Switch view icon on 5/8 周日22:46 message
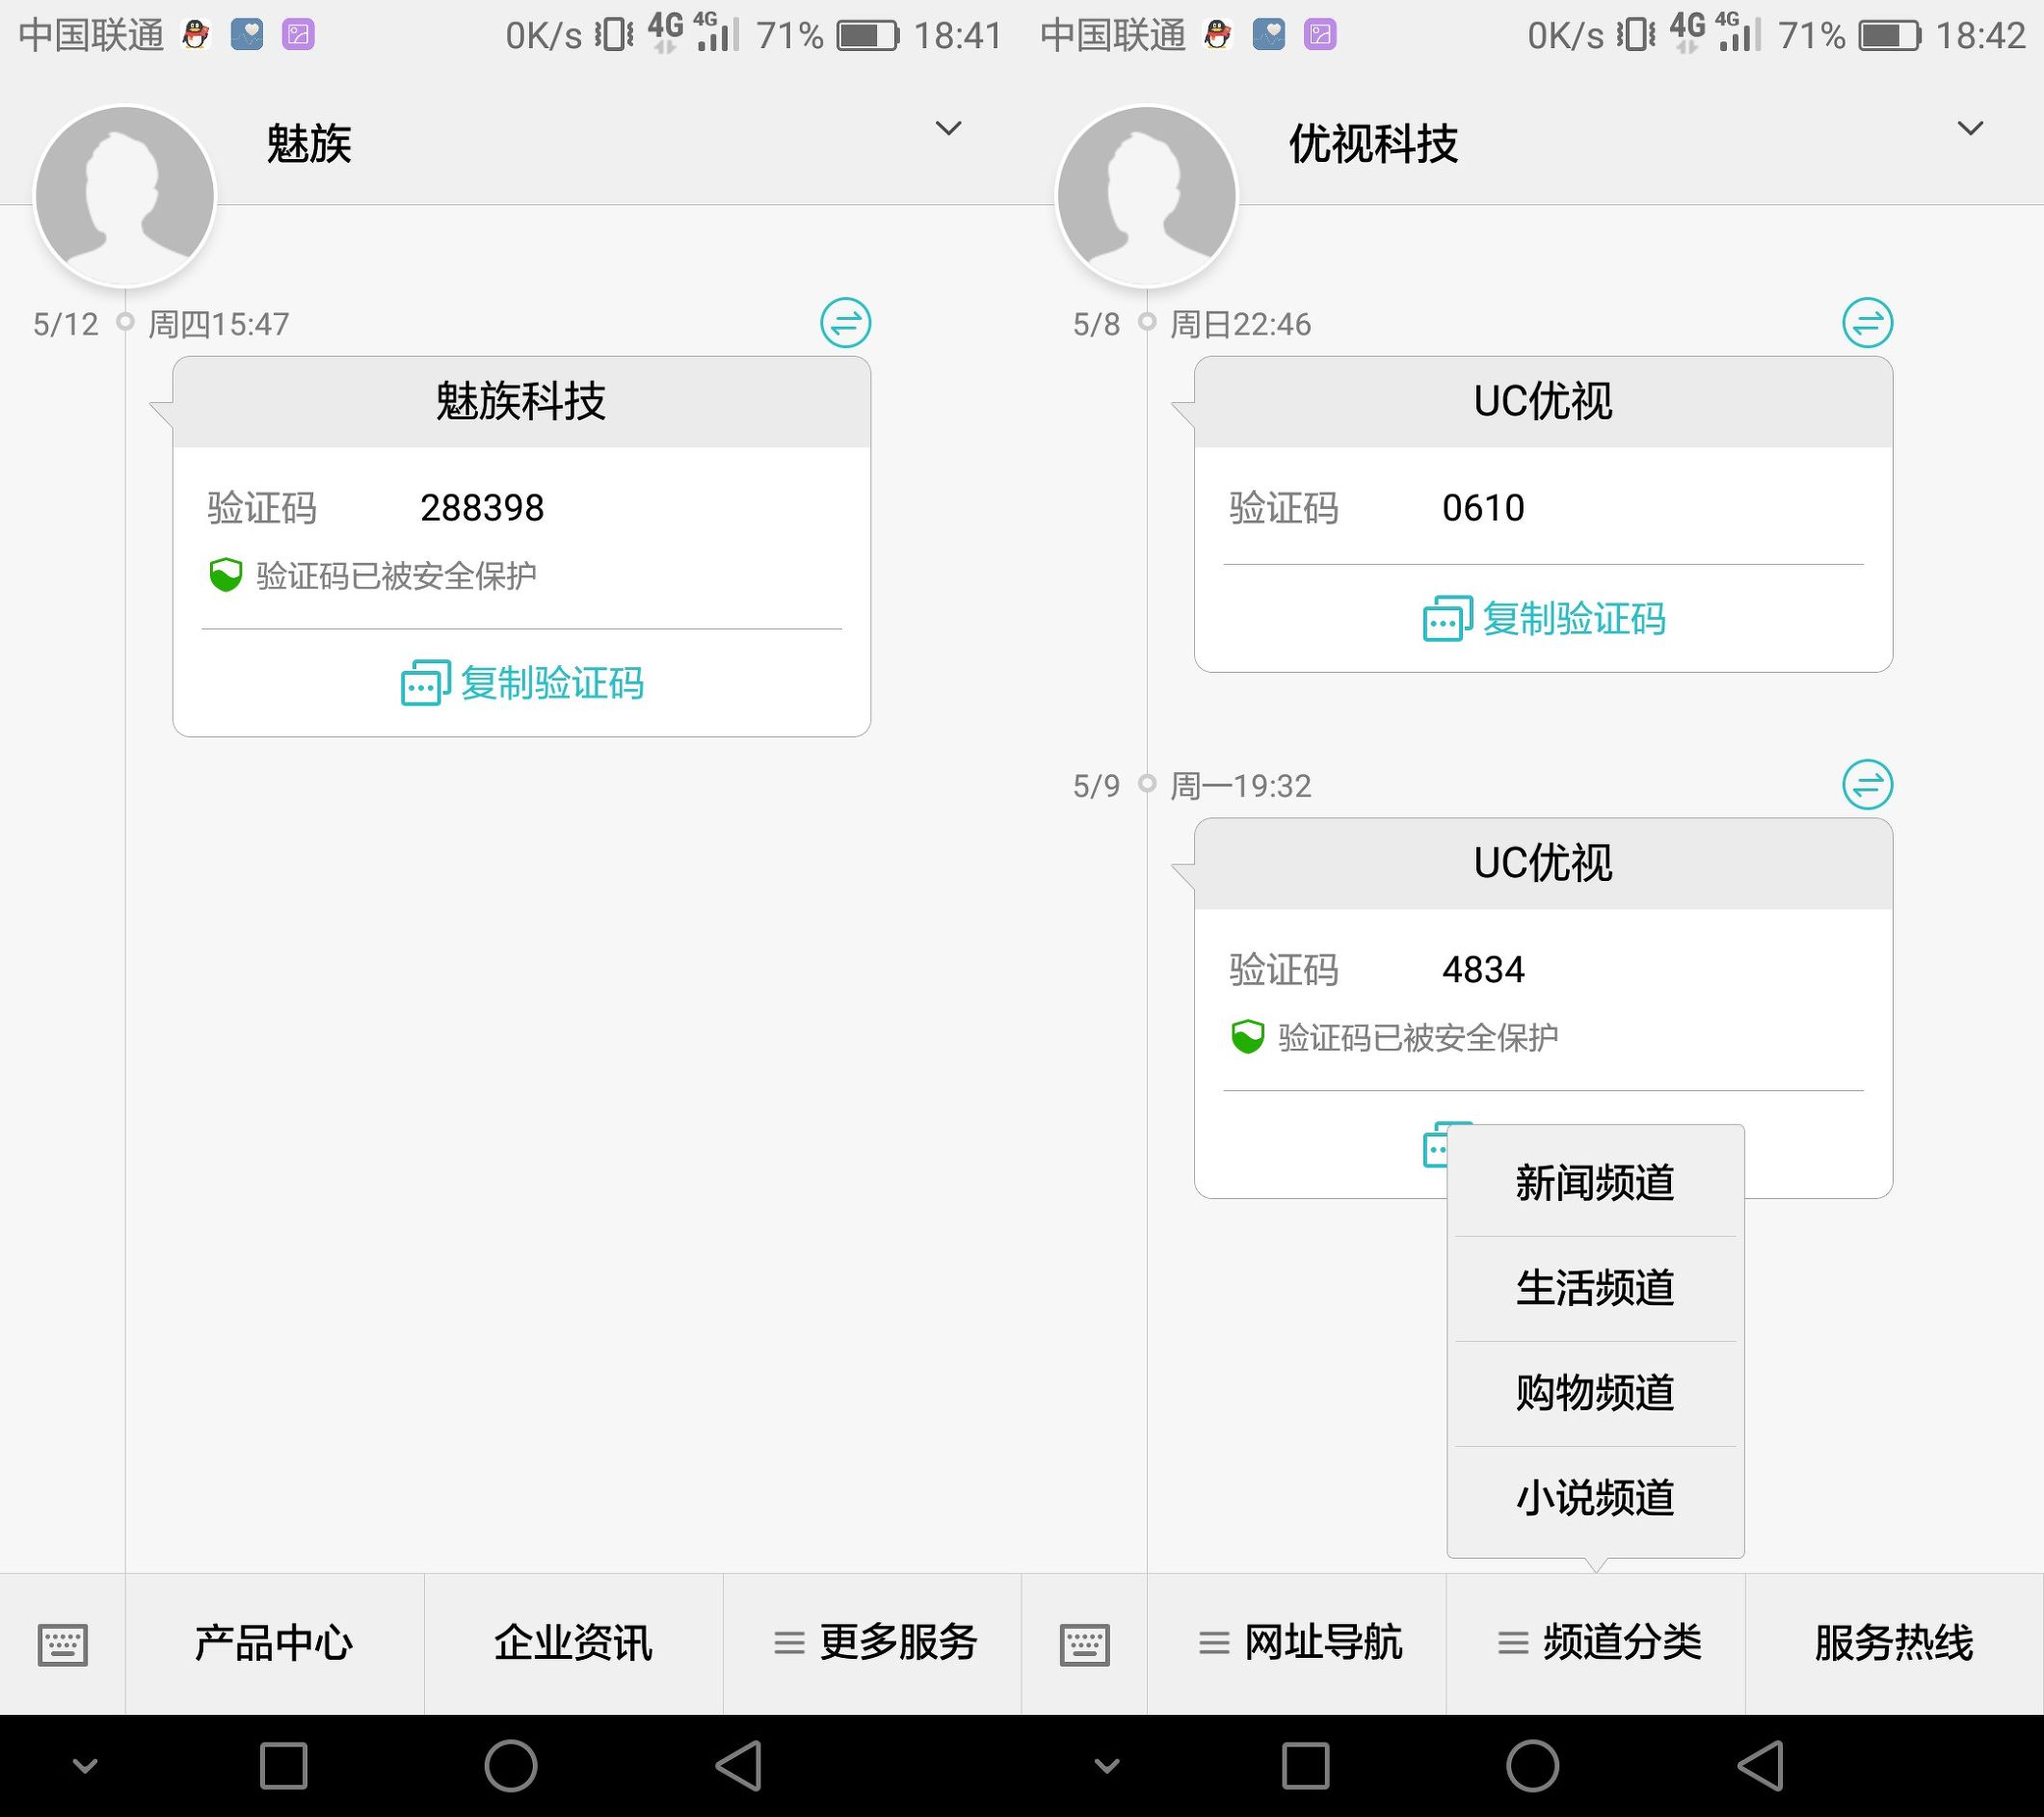The width and height of the screenshot is (2044, 1817). click(1868, 323)
